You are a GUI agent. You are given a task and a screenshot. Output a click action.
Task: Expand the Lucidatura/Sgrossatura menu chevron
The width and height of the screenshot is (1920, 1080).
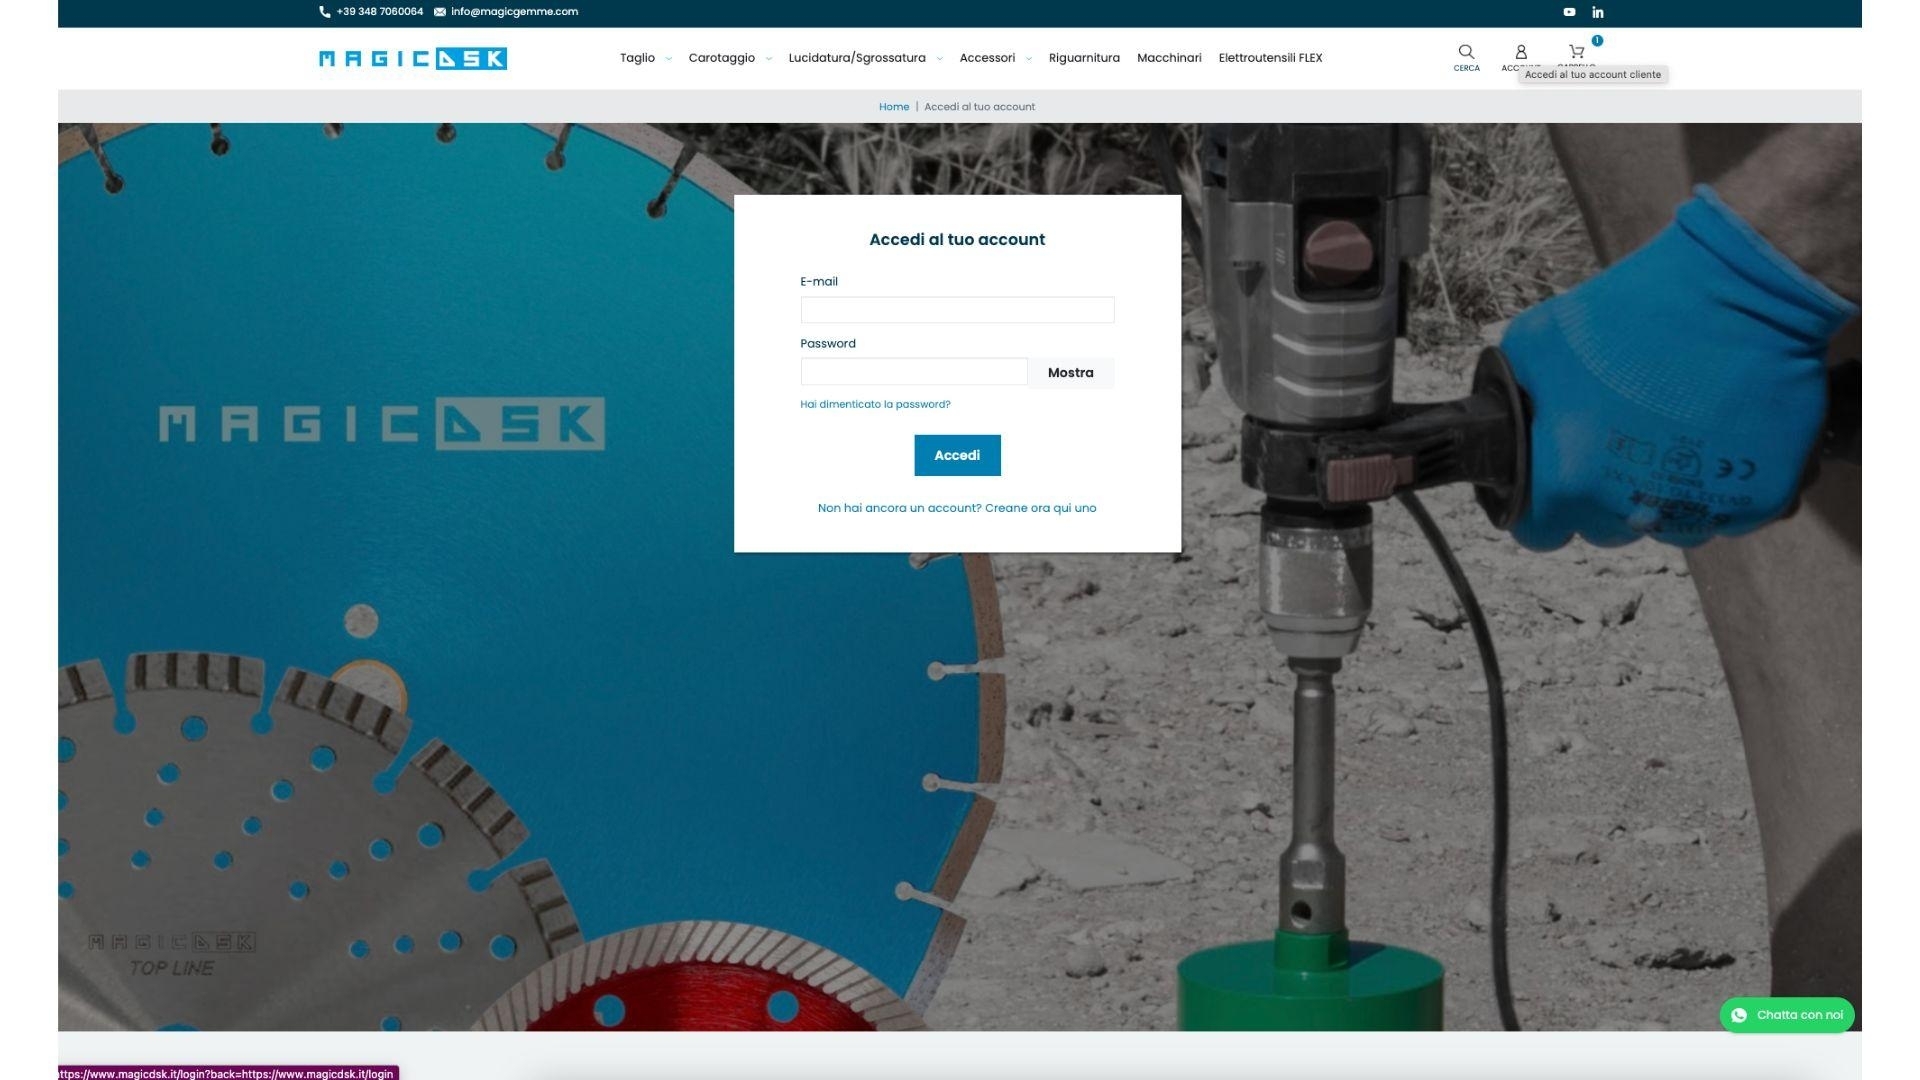pos(940,59)
